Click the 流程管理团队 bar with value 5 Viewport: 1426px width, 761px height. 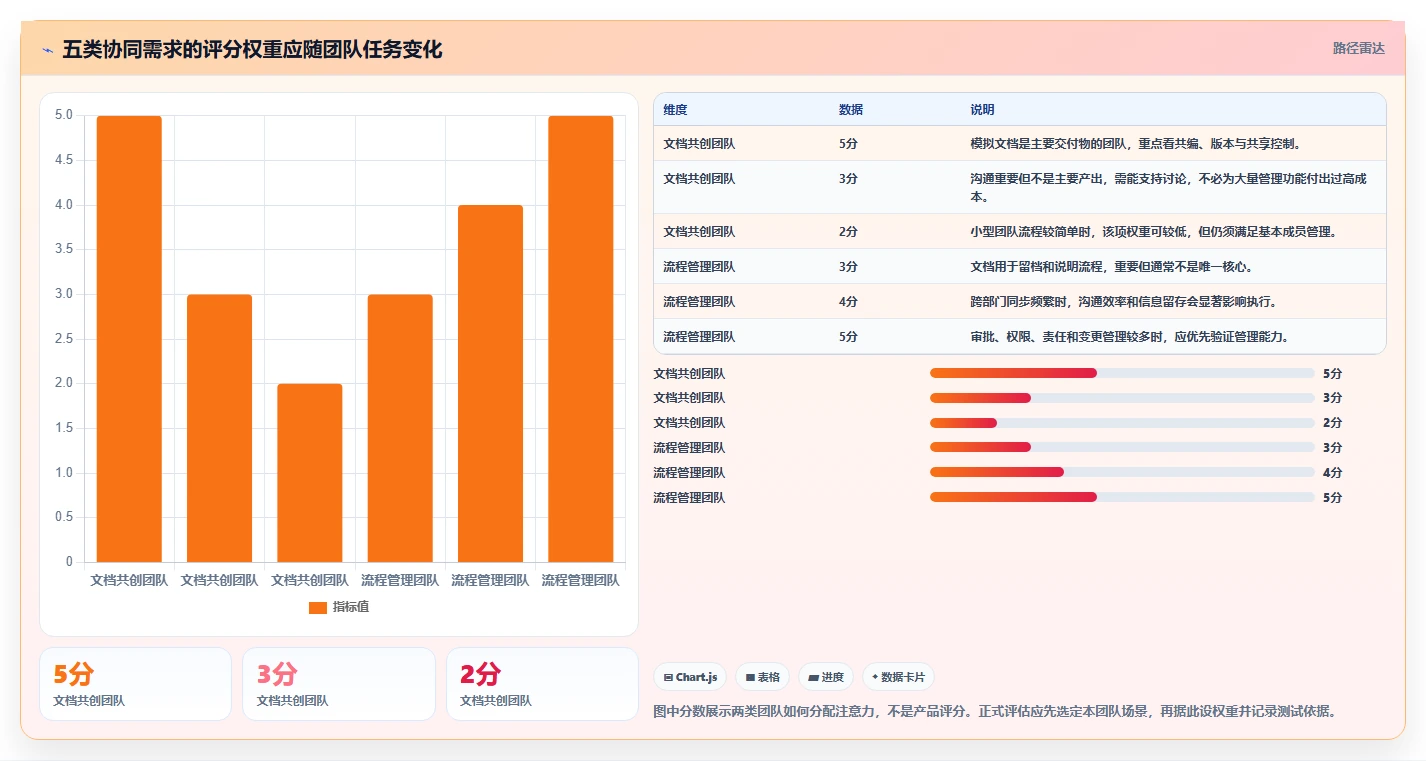click(581, 339)
